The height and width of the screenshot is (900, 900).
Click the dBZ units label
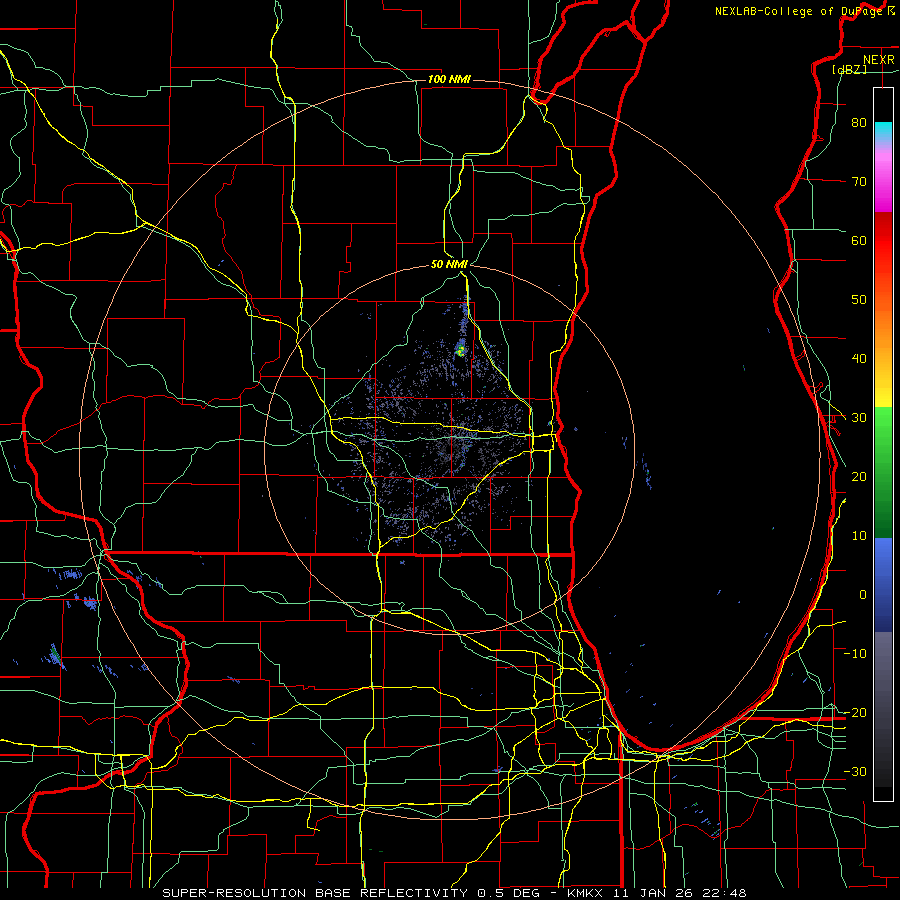pos(849,69)
